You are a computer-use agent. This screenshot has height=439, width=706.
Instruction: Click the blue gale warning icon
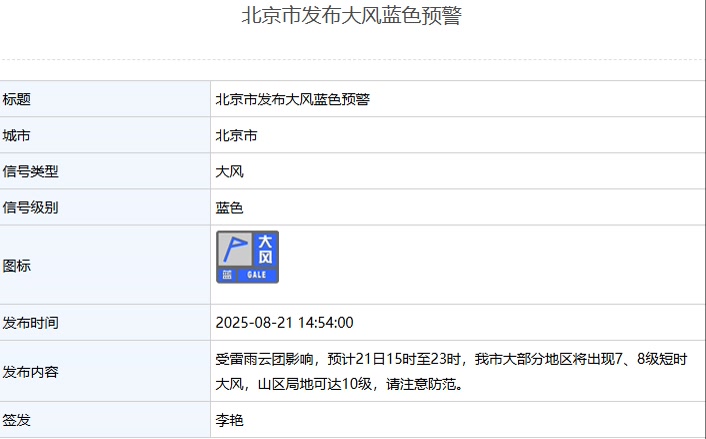[x=247, y=257]
